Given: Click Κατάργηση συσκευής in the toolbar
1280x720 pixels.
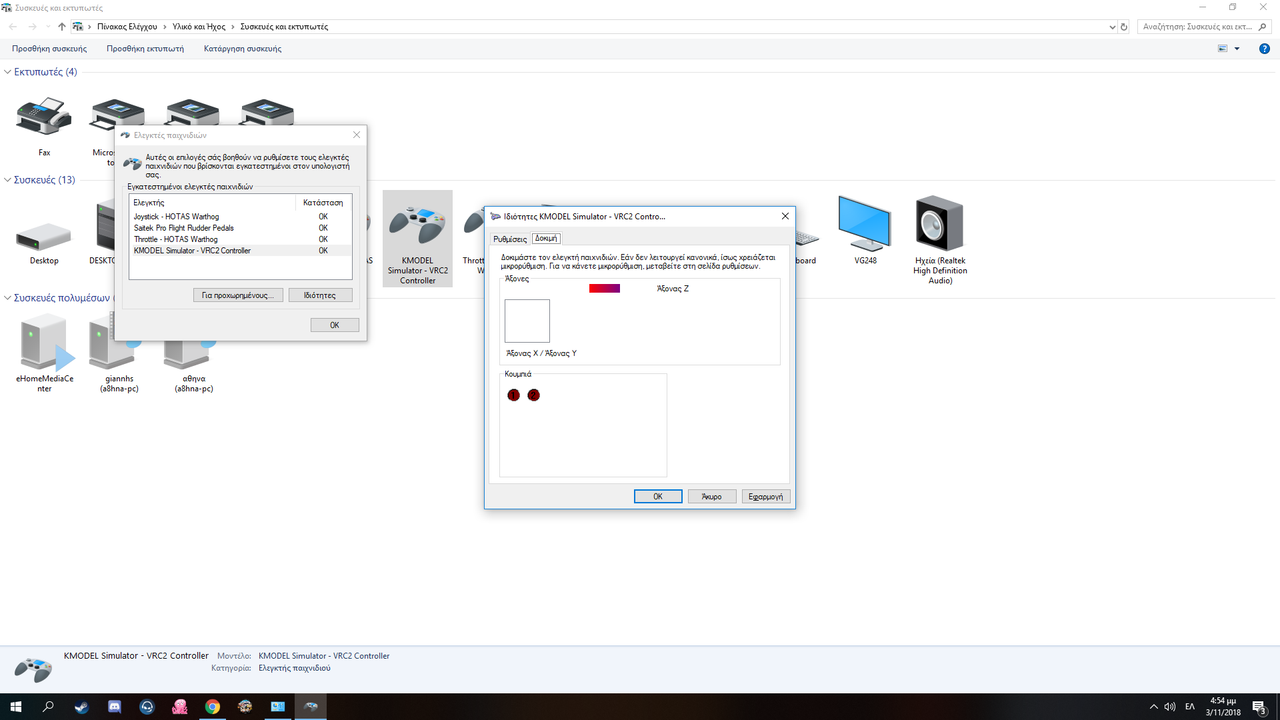Looking at the screenshot, I should (x=242, y=48).
